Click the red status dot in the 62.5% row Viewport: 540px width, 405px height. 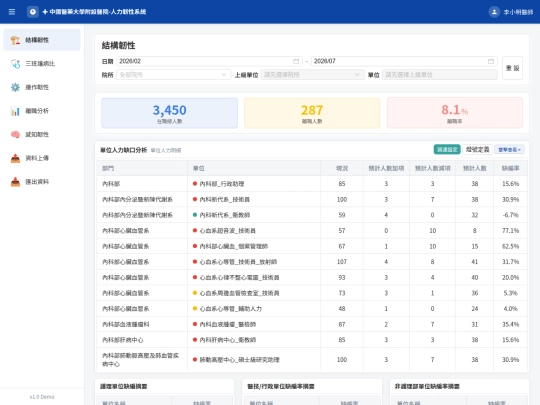[195, 246]
